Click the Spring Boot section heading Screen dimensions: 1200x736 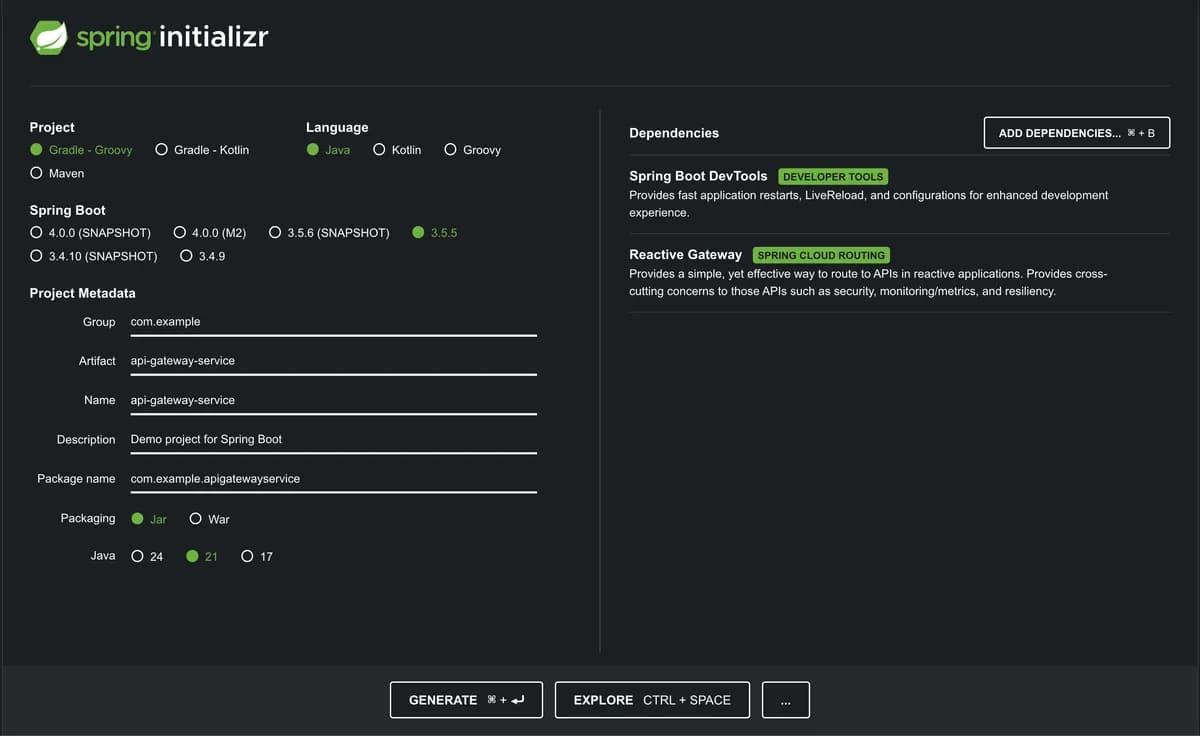[68, 210]
